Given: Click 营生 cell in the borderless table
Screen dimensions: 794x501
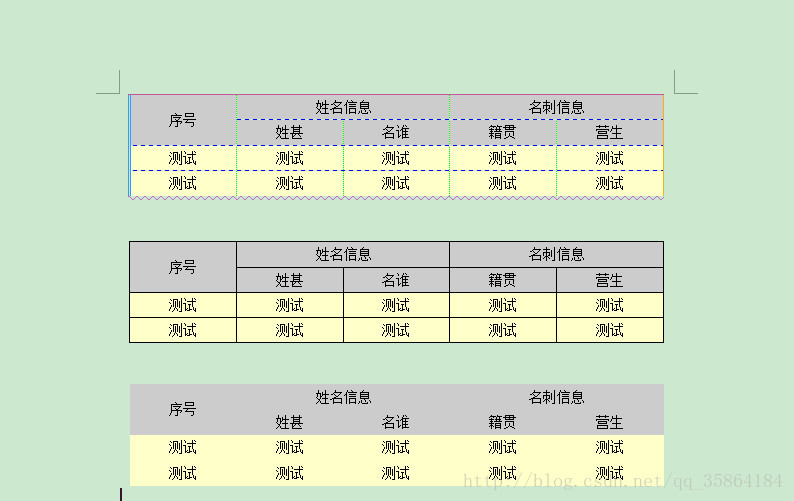Looking at the screenshot, I should click(x=610, y=422).
